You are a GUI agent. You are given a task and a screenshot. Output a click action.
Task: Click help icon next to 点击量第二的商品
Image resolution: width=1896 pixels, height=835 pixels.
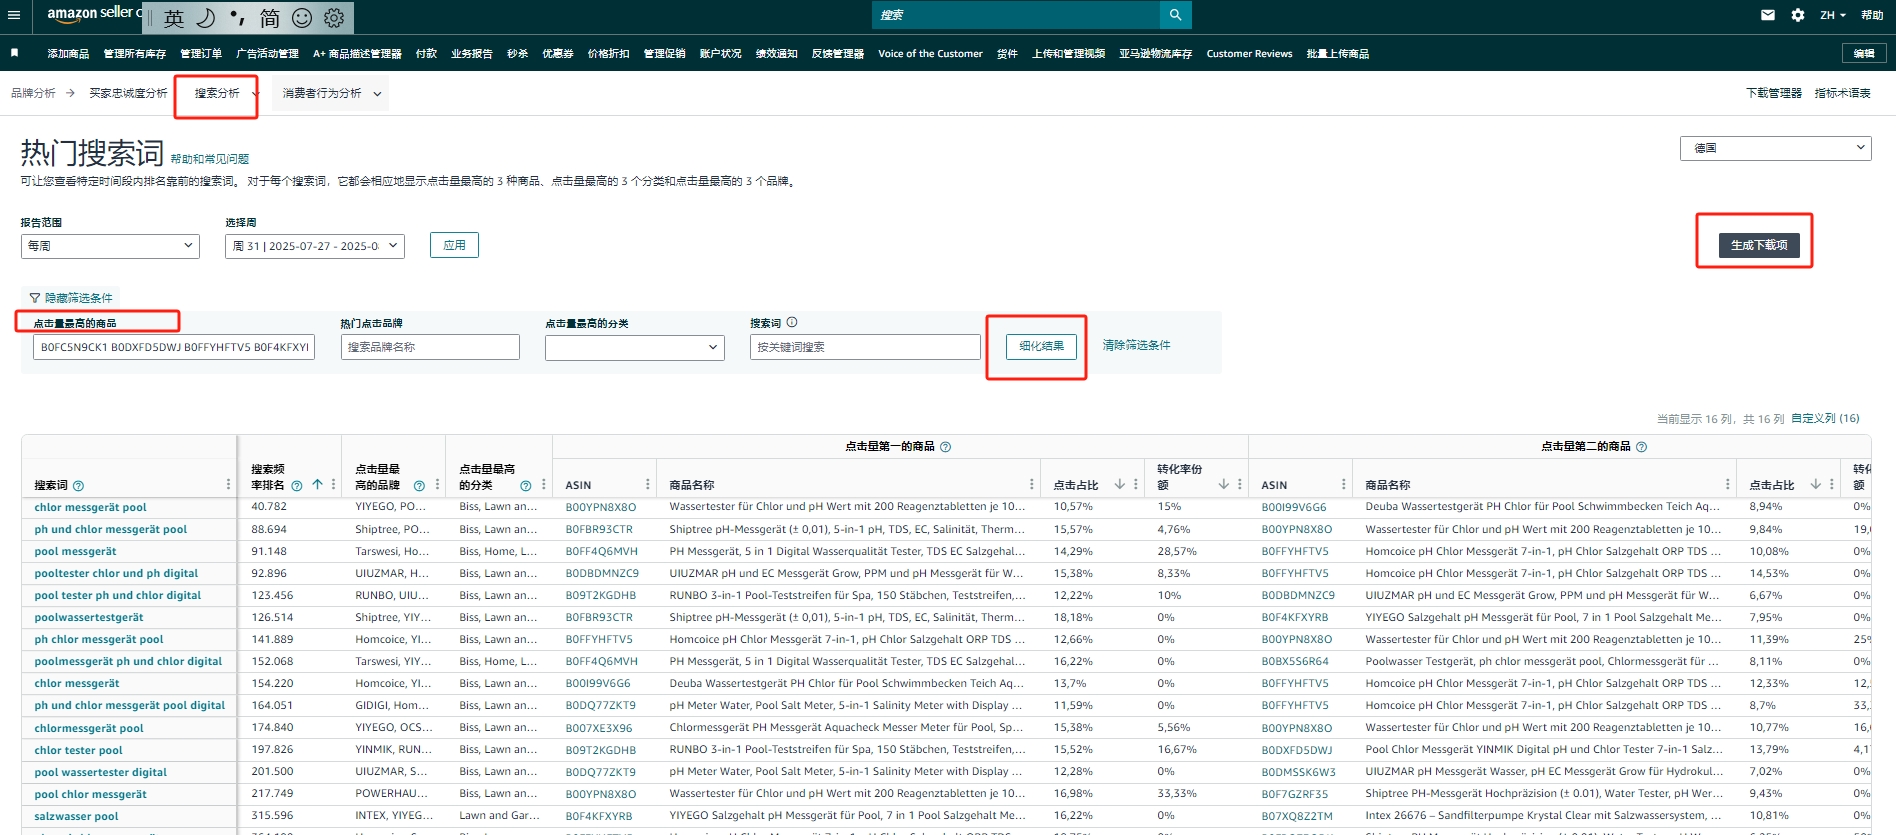click(x=1642, y=447)
